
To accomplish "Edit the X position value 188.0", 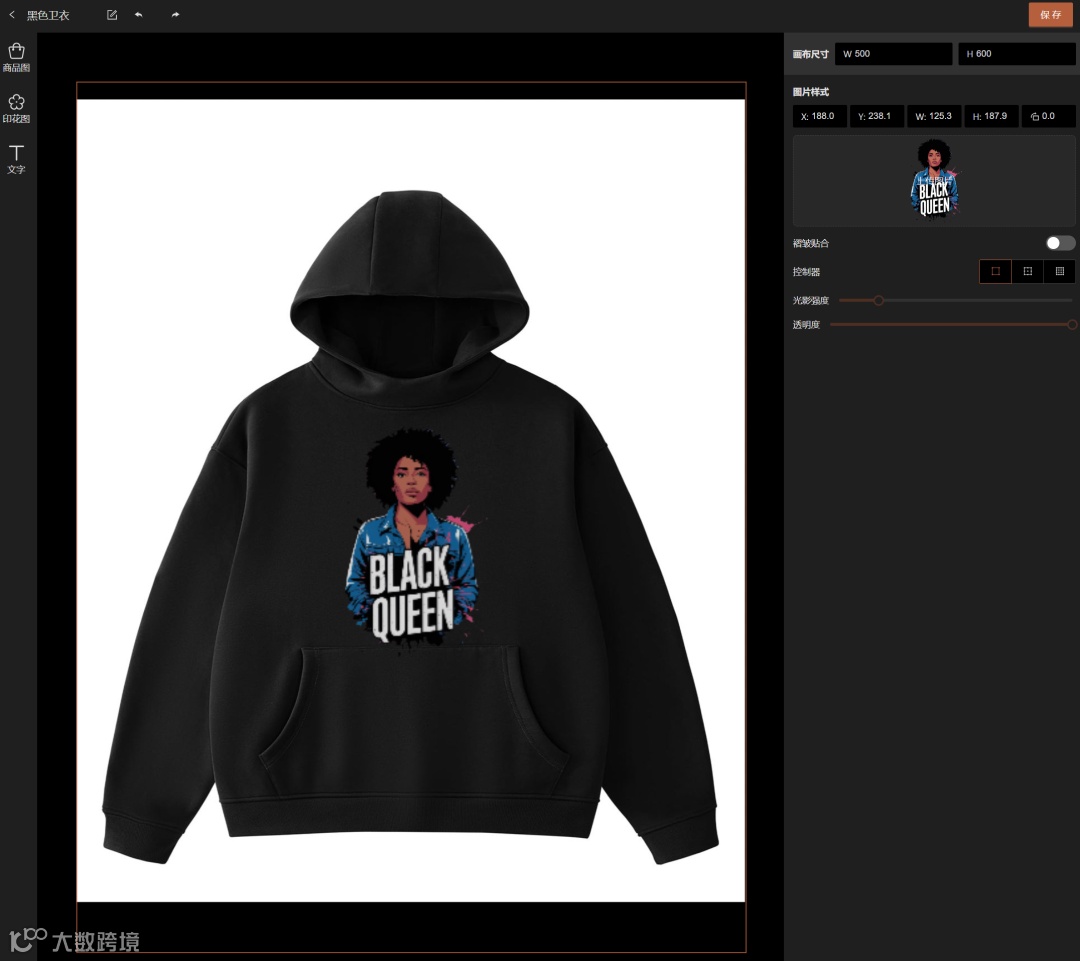I will (820, 116).
